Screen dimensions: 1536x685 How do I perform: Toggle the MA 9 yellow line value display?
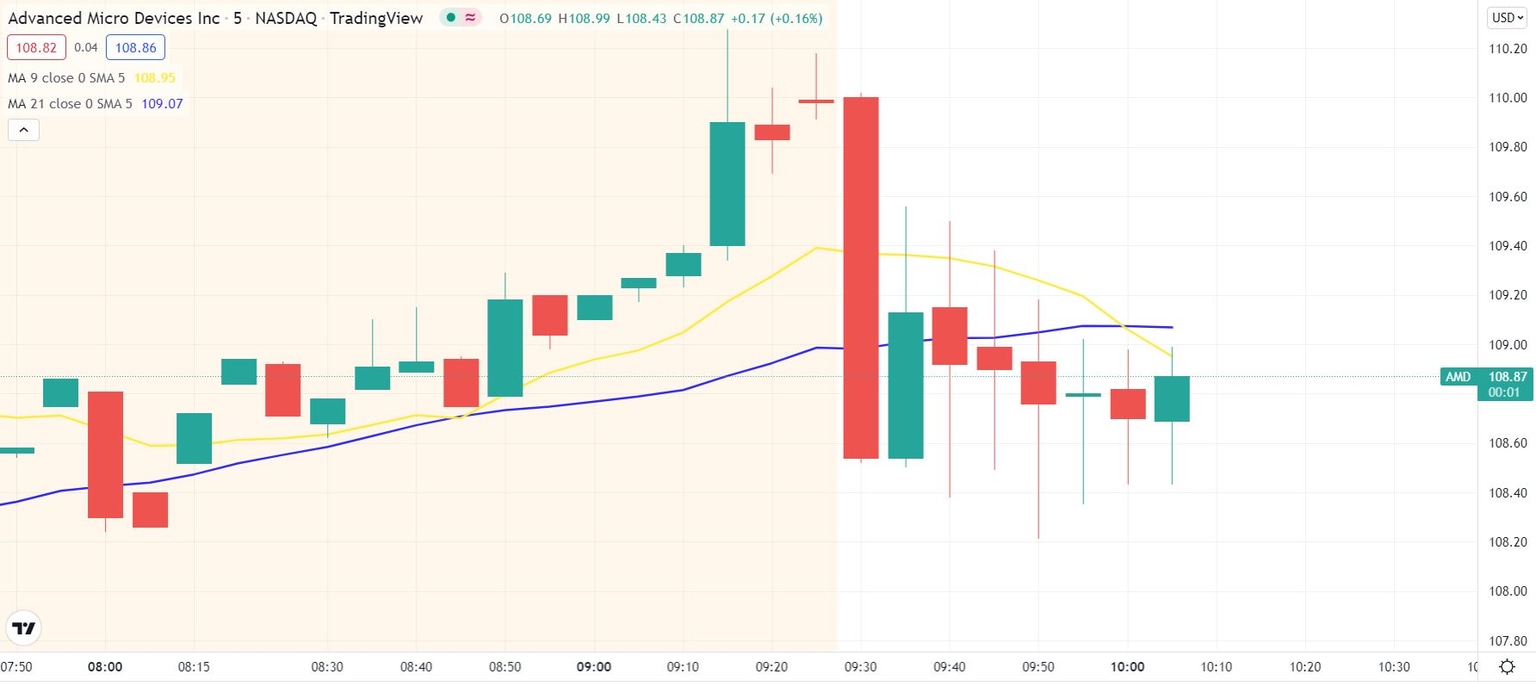click(x=155, y=77)
